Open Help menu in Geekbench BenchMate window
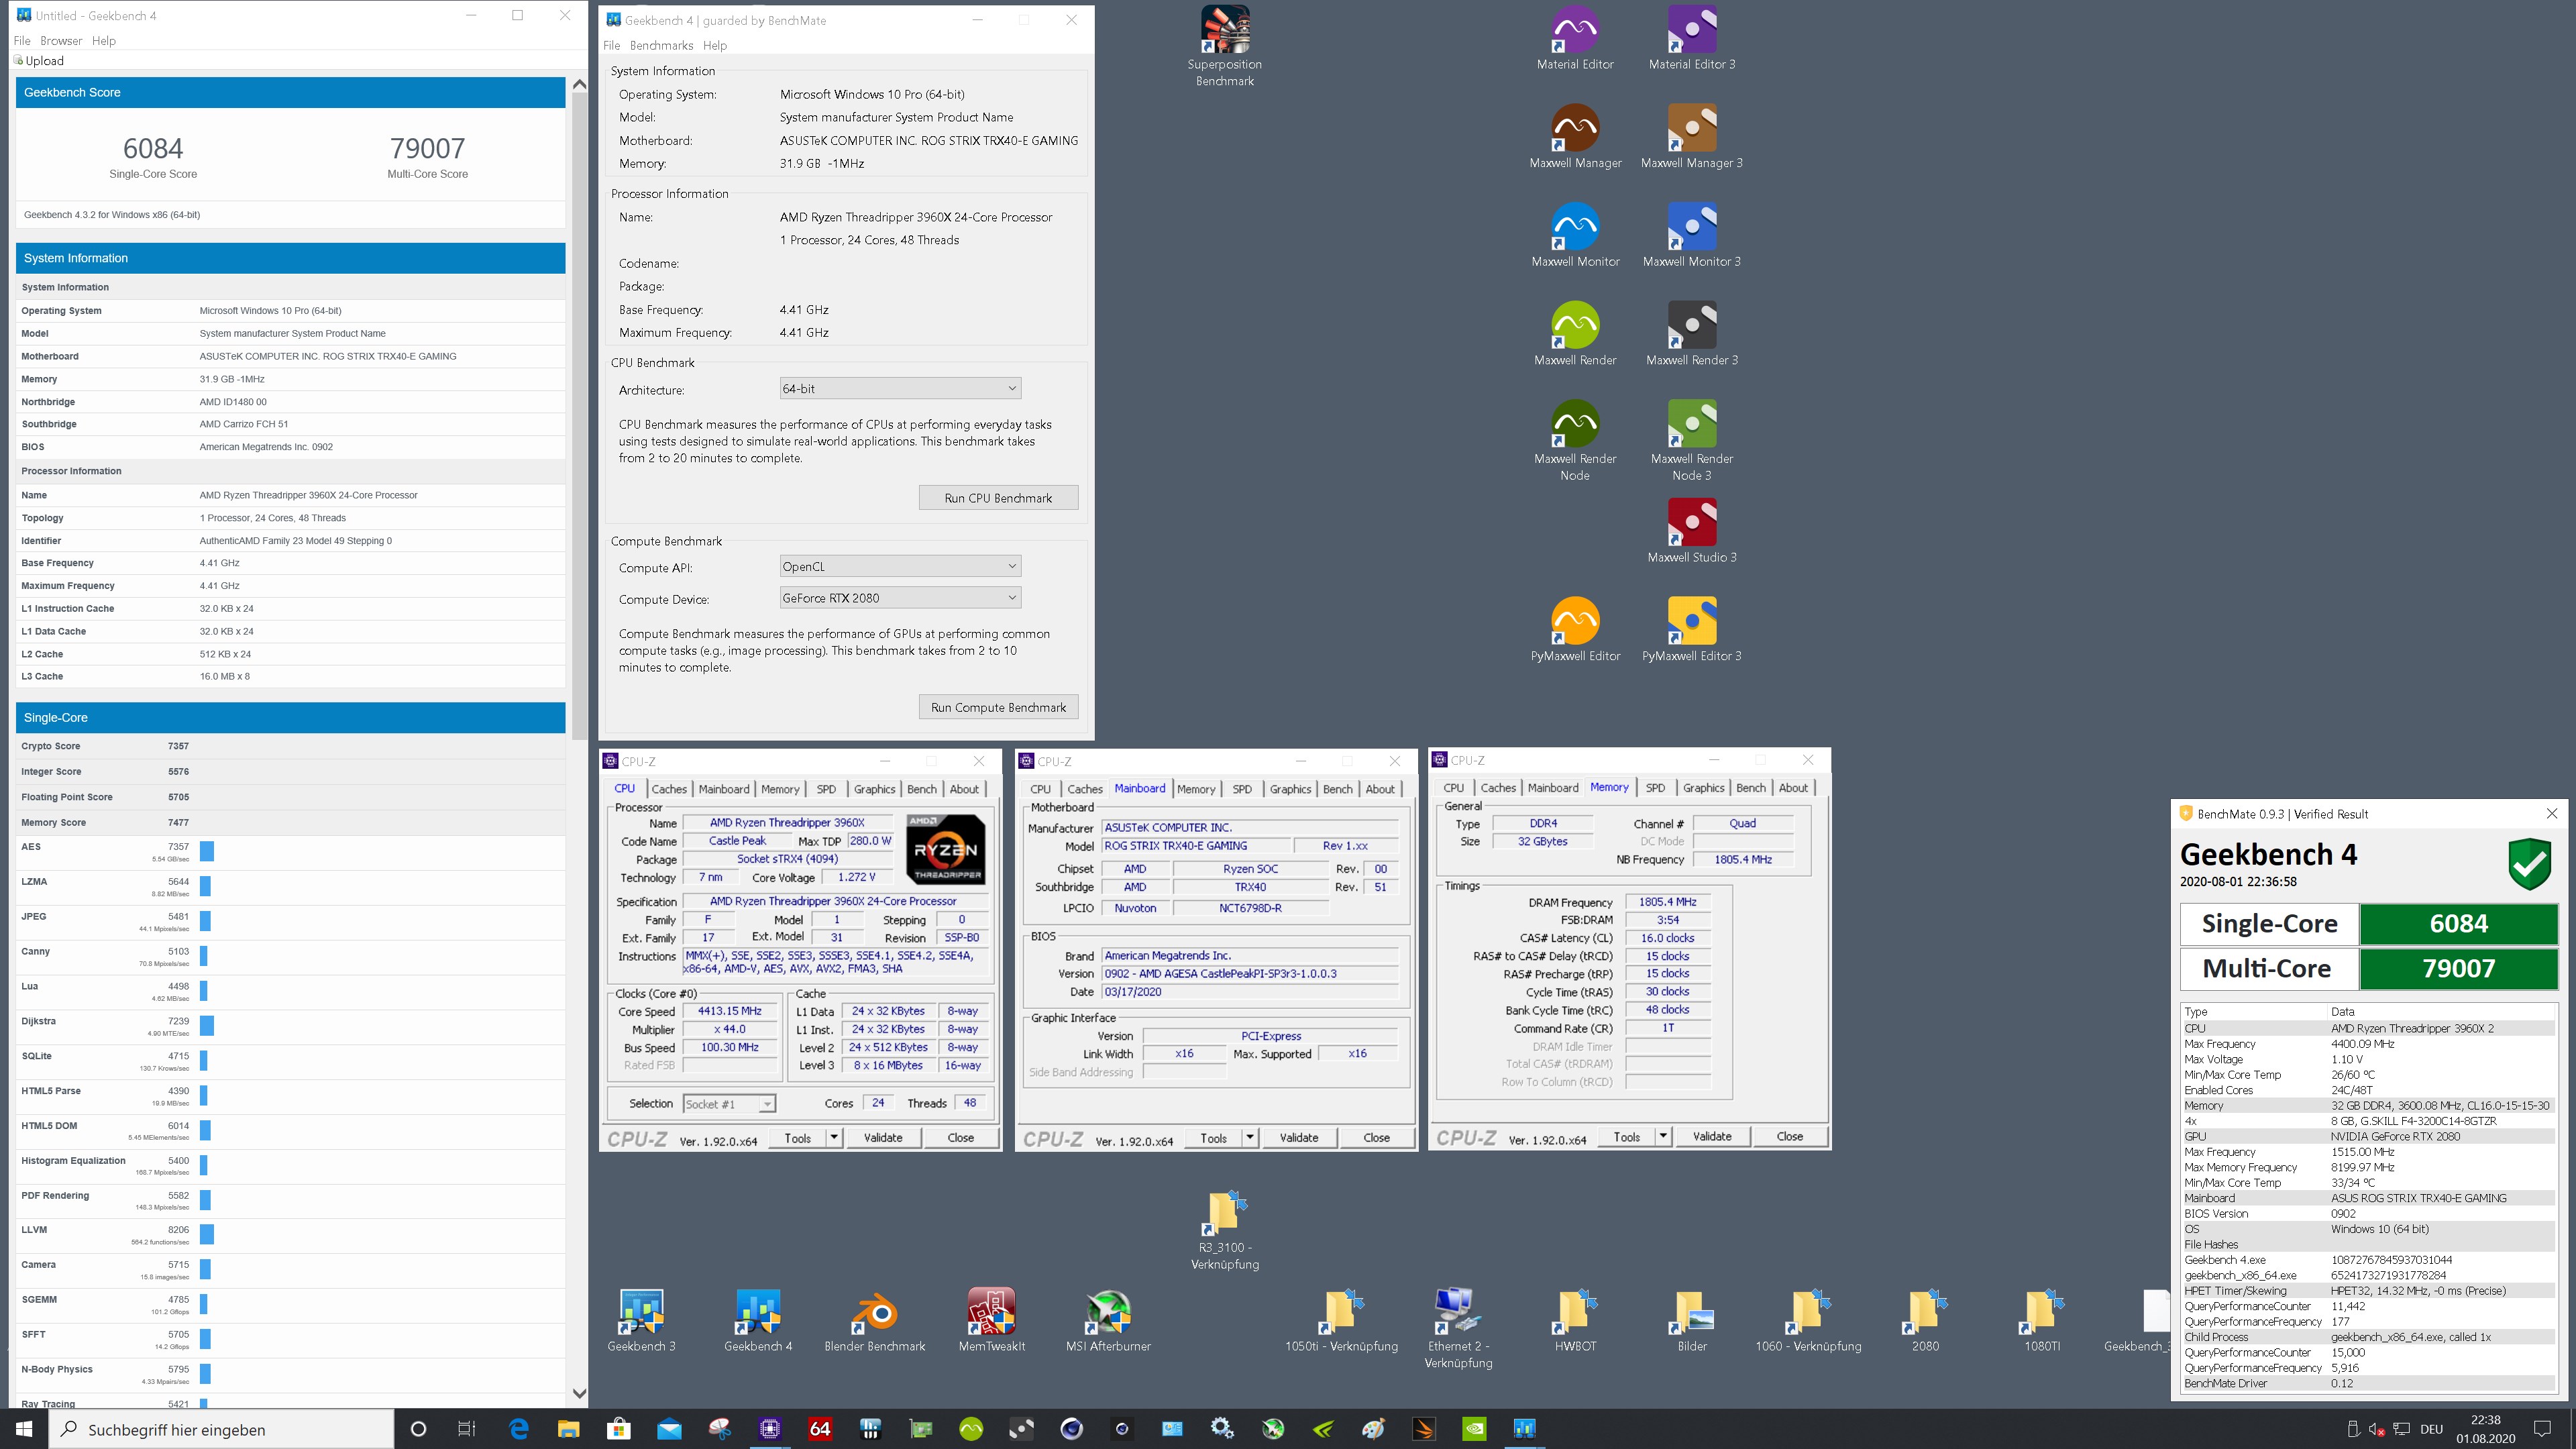Image resolution: width=2576 pixels, height=1449 pixels. click(x=715, y=45)
